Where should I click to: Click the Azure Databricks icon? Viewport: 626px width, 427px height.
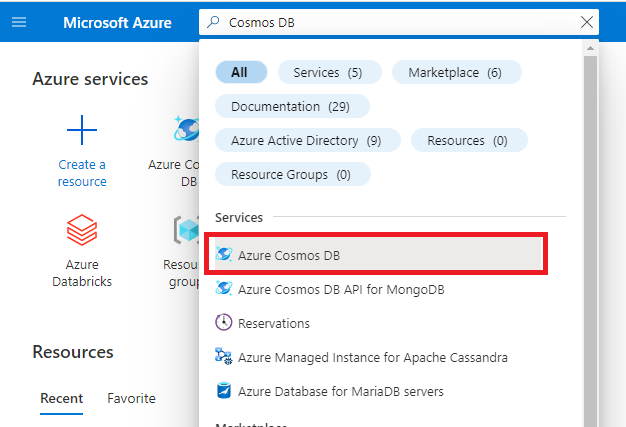tap(82, 230)
